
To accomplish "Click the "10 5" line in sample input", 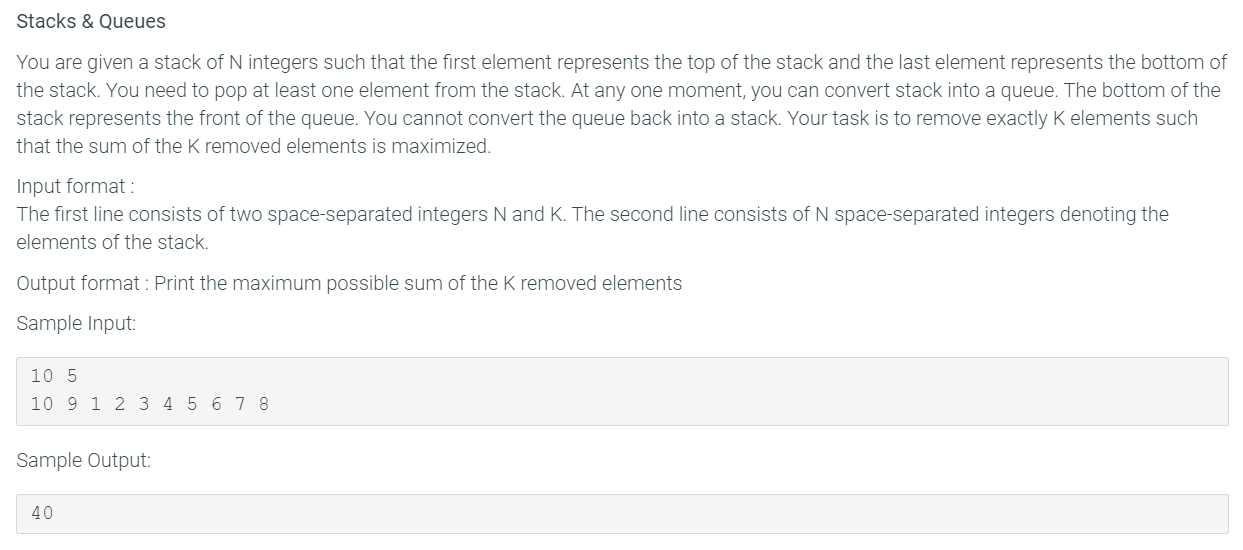I will click(54, 376).
